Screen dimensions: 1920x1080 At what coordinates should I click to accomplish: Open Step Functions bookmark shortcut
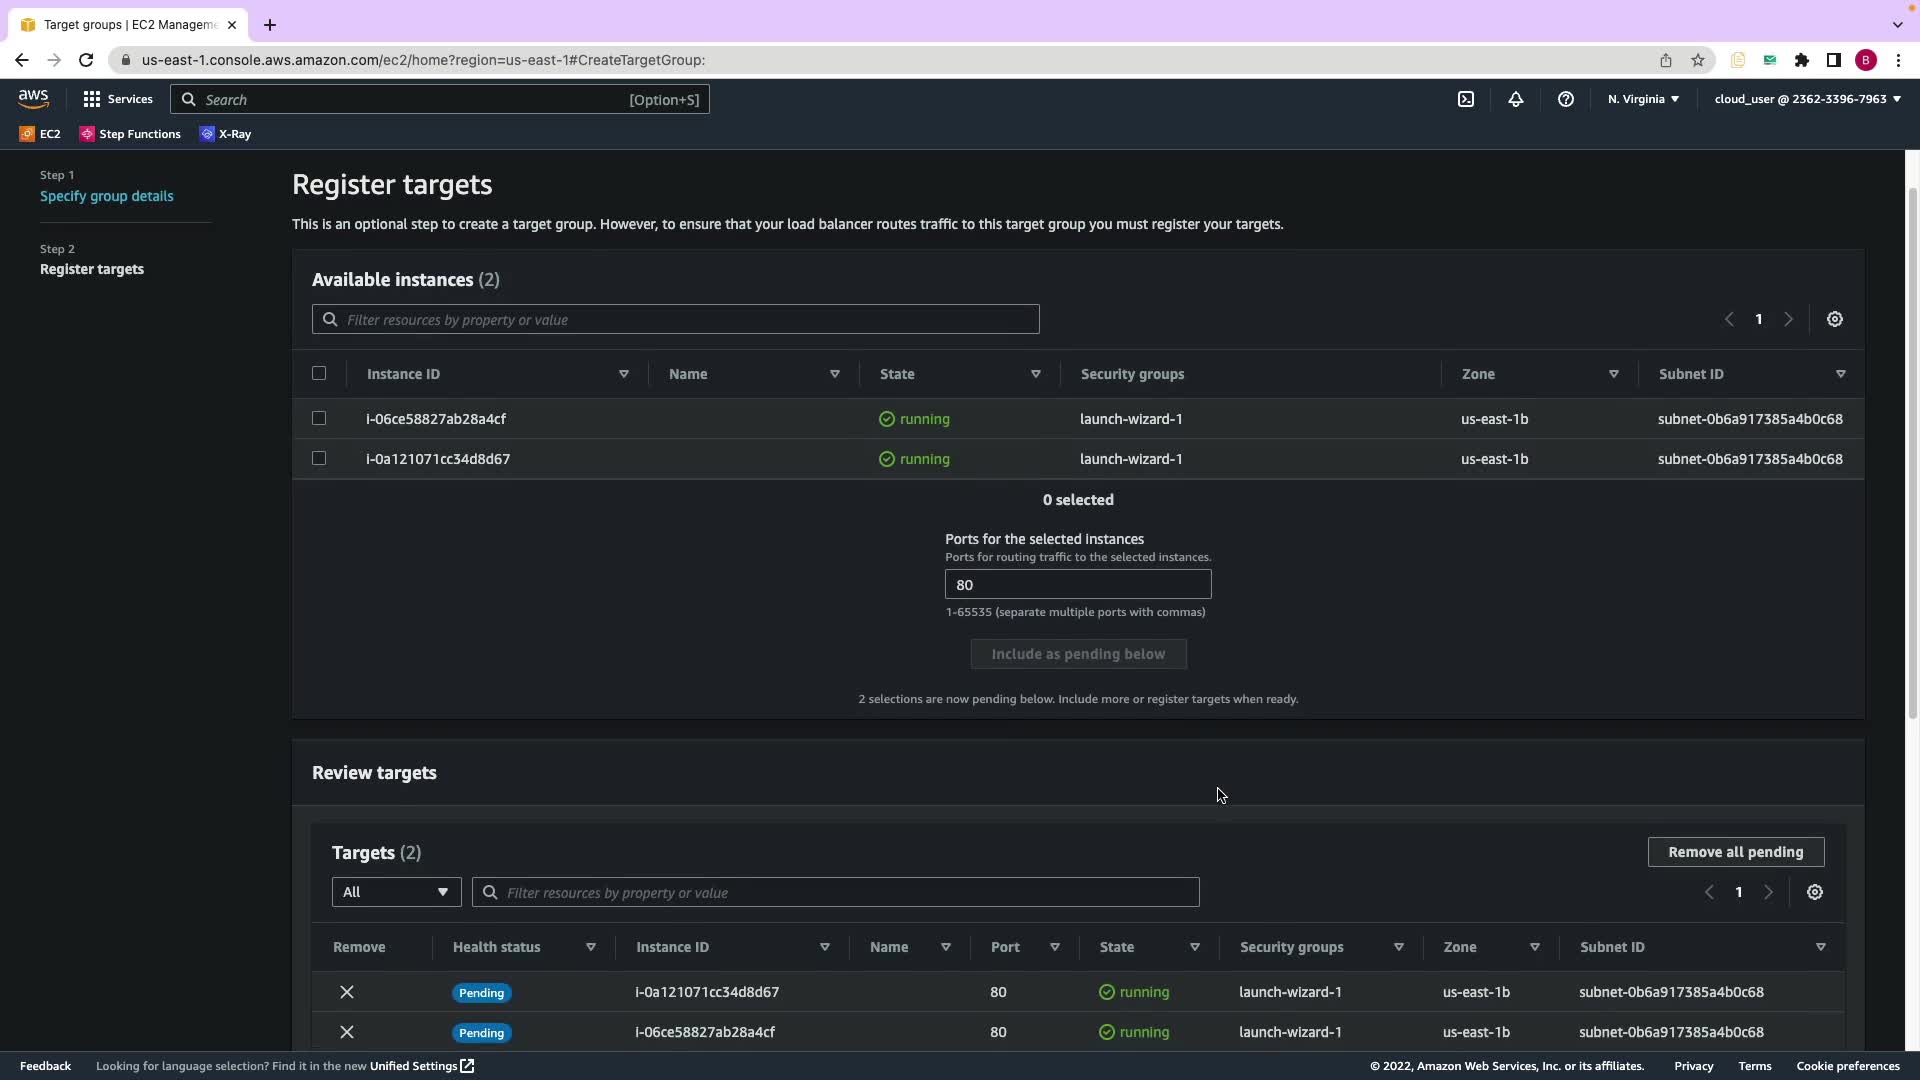point(130,134)
